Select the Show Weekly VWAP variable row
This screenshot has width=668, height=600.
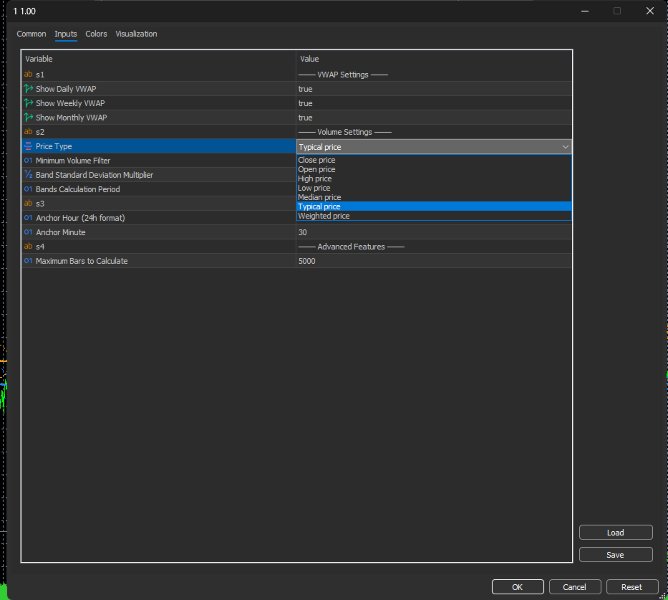tap(158, 103)
